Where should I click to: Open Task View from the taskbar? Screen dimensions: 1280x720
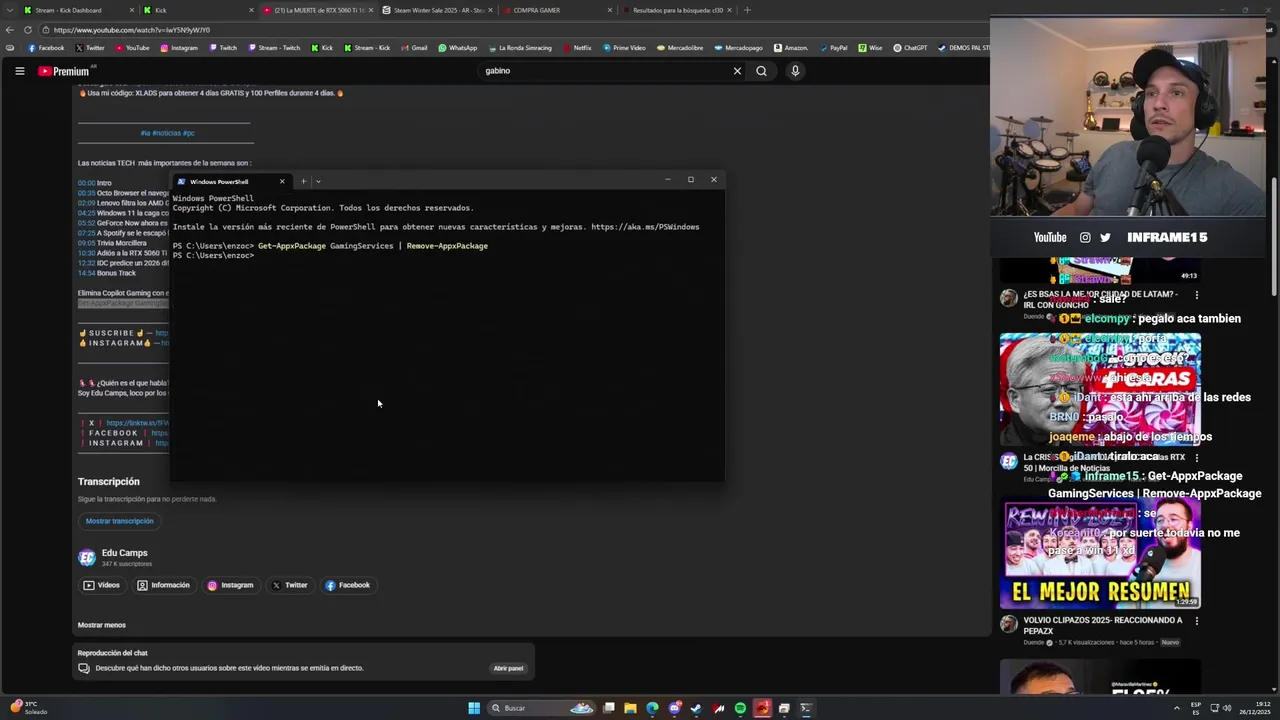click(x=608, y=708)
